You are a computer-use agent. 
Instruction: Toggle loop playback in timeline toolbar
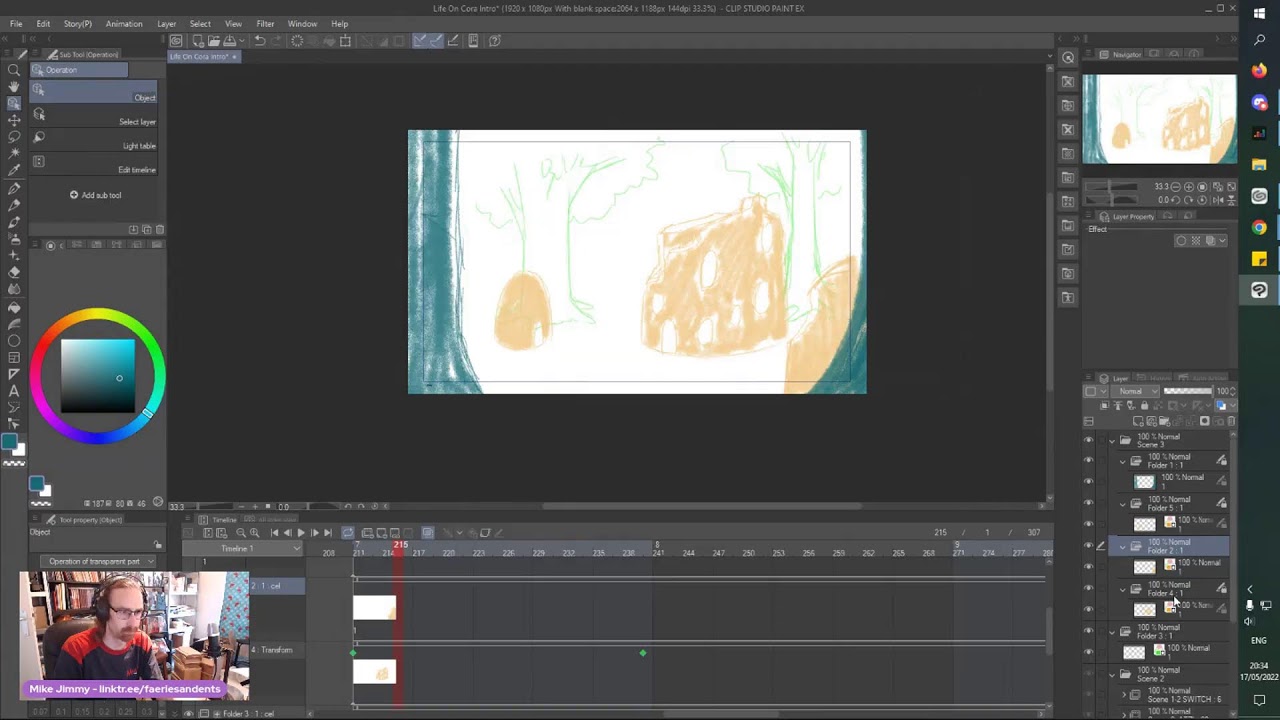click(x=348, y=533)
